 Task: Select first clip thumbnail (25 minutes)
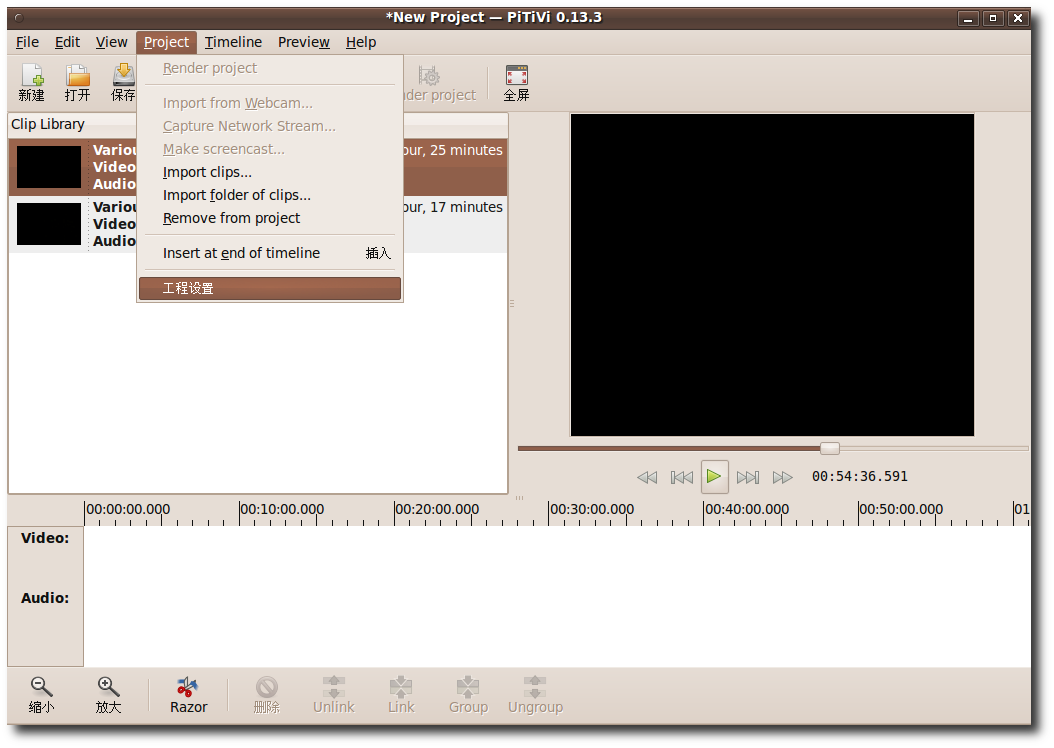pyautogui.click(x=48, y=167)
